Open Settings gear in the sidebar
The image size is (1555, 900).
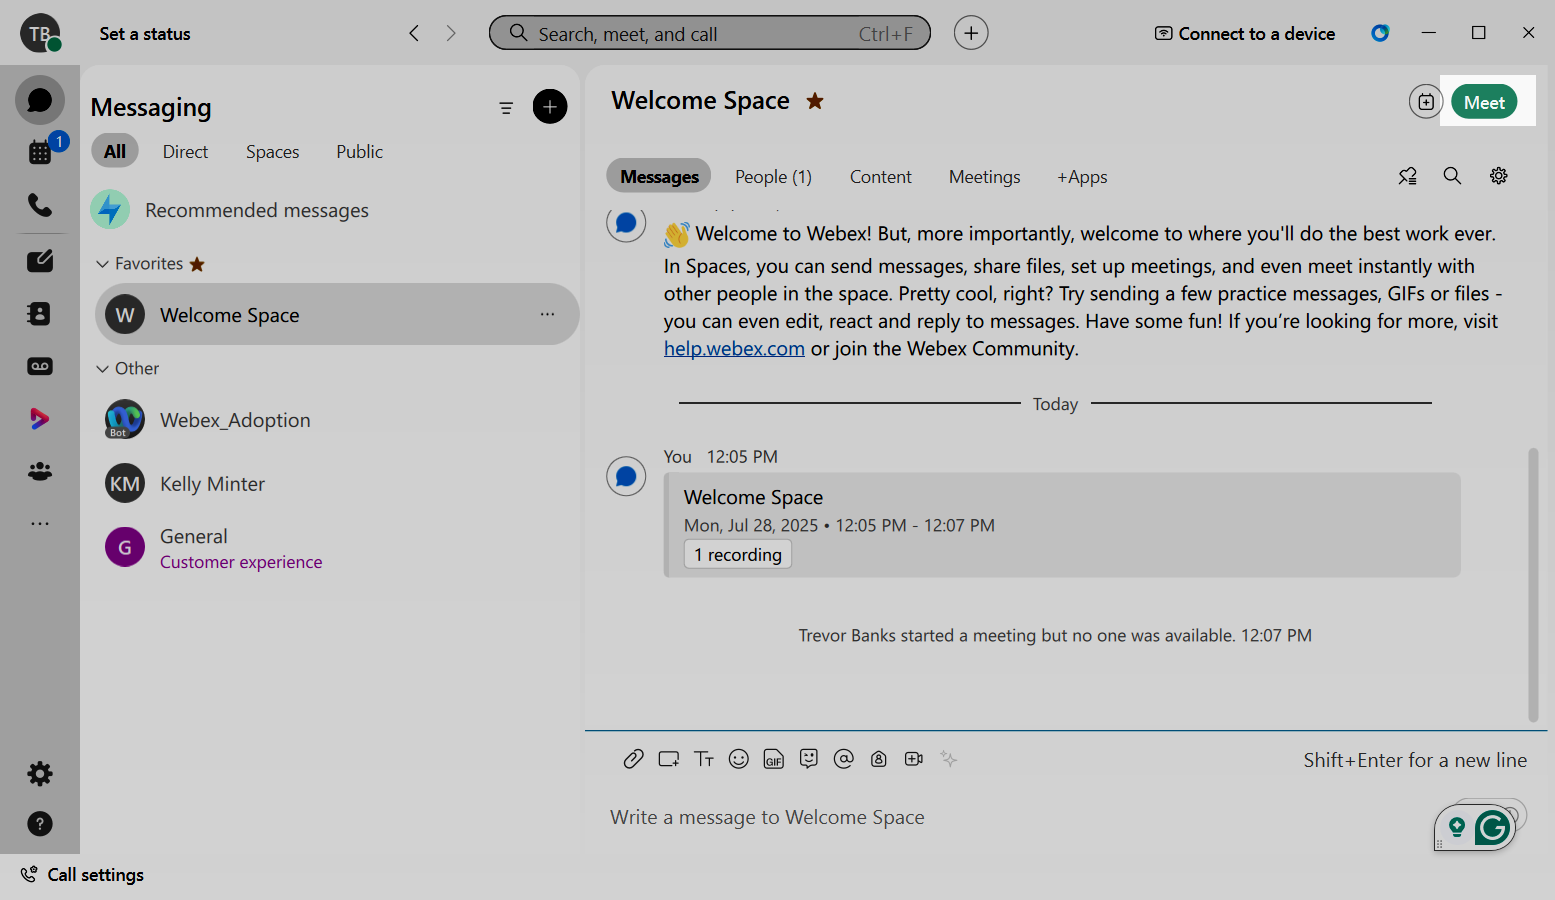(x=40, y=773)
